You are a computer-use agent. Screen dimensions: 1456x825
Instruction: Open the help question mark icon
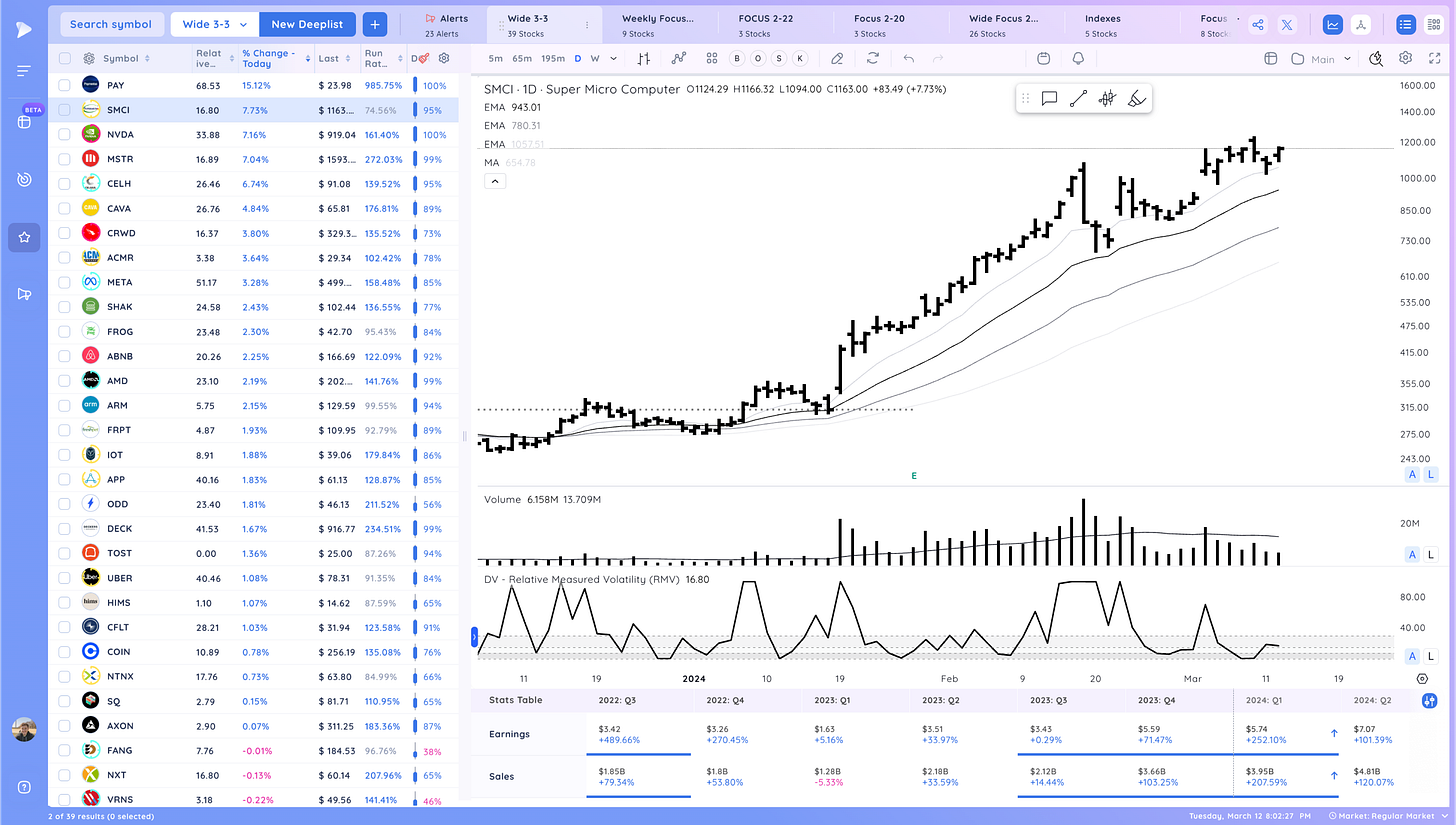pyautogui.click(x=24, y=786)
